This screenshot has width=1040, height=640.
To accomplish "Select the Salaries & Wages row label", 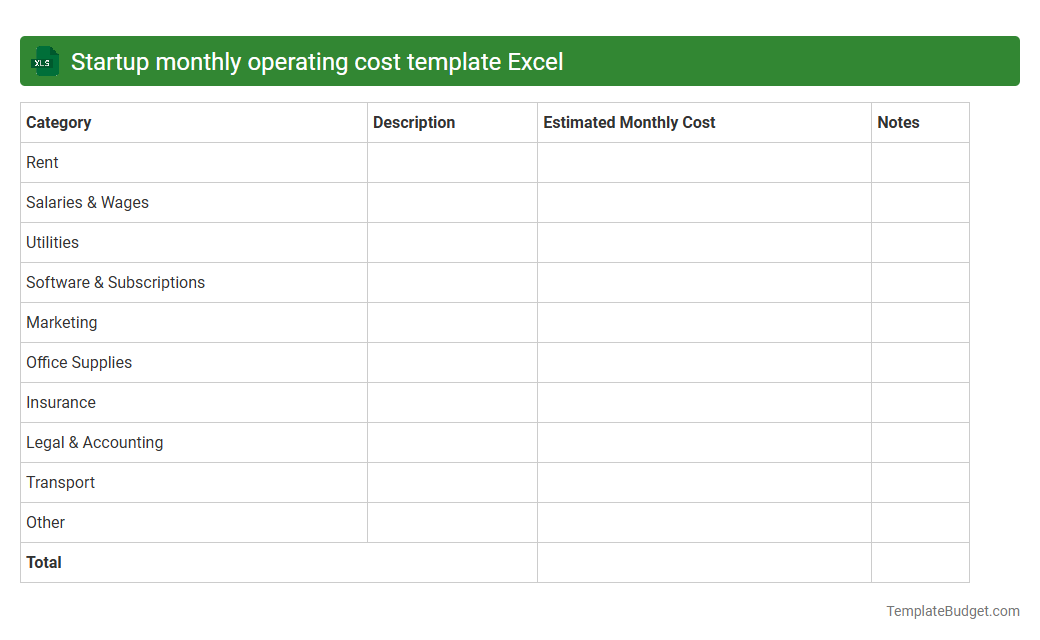I will click(x=87, y=202).
